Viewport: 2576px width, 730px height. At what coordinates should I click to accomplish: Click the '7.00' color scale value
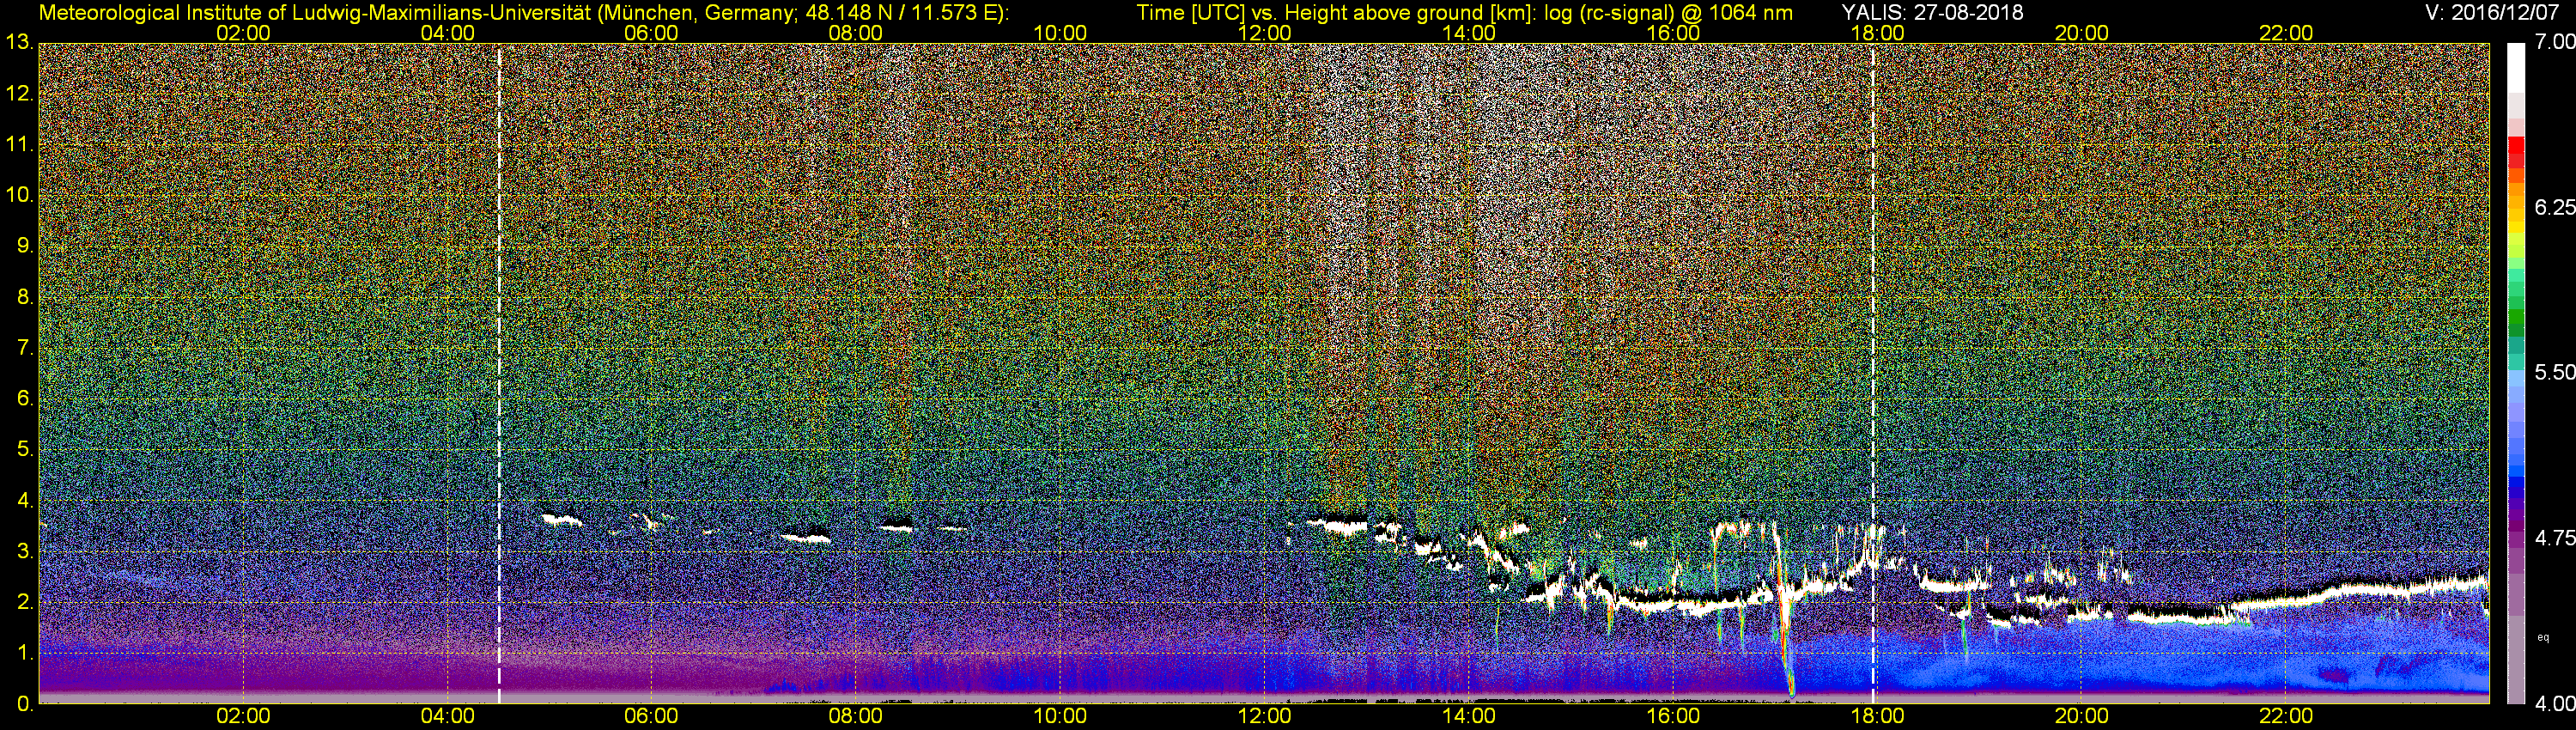click(x=2555, y=42)
